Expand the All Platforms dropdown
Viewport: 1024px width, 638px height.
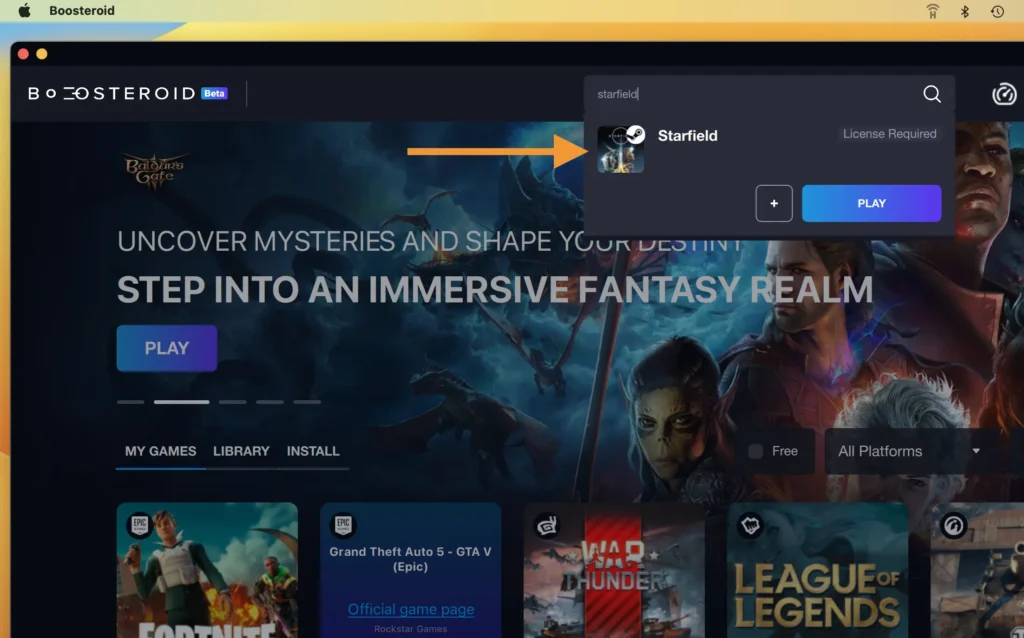pos(909,451)
